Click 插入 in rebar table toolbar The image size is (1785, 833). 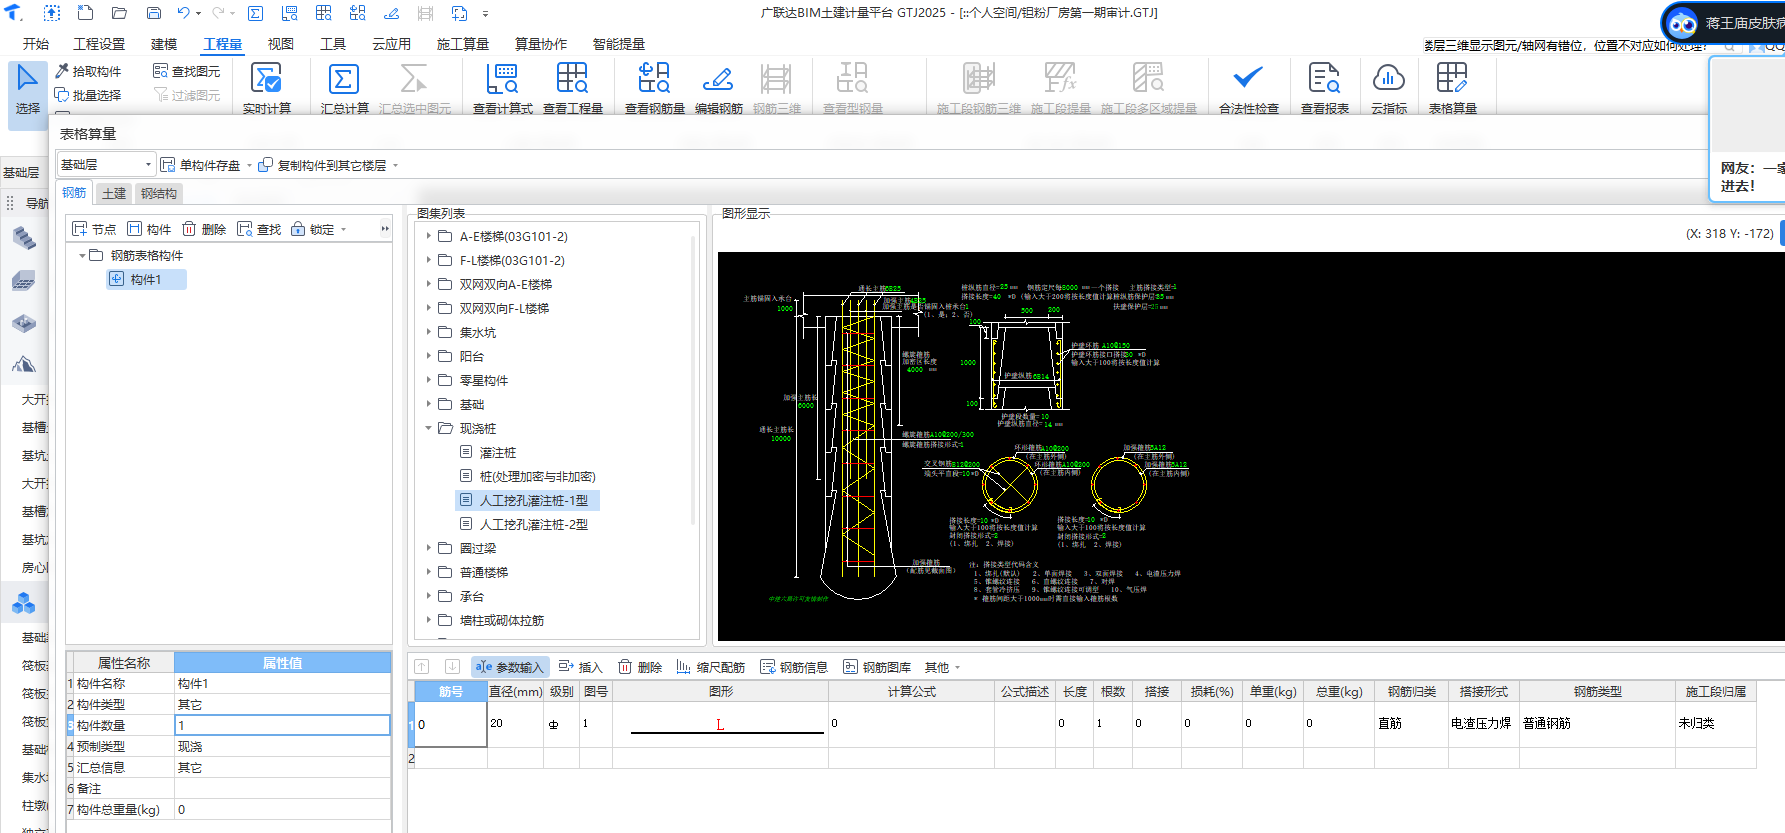point(580,667)
